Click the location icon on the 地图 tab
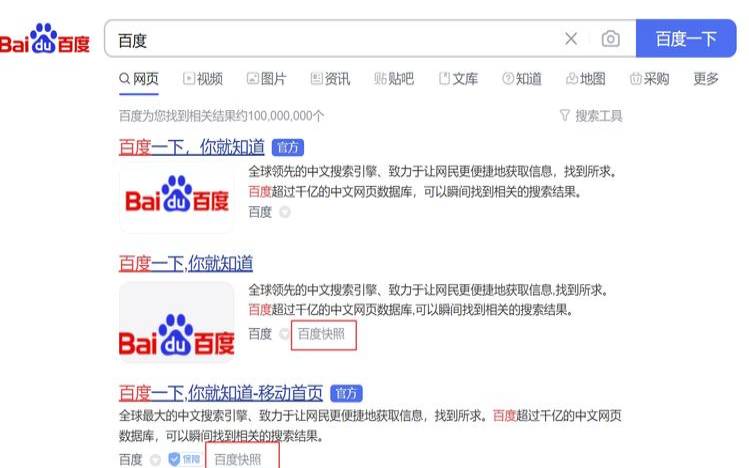 (x=572, y=78)
